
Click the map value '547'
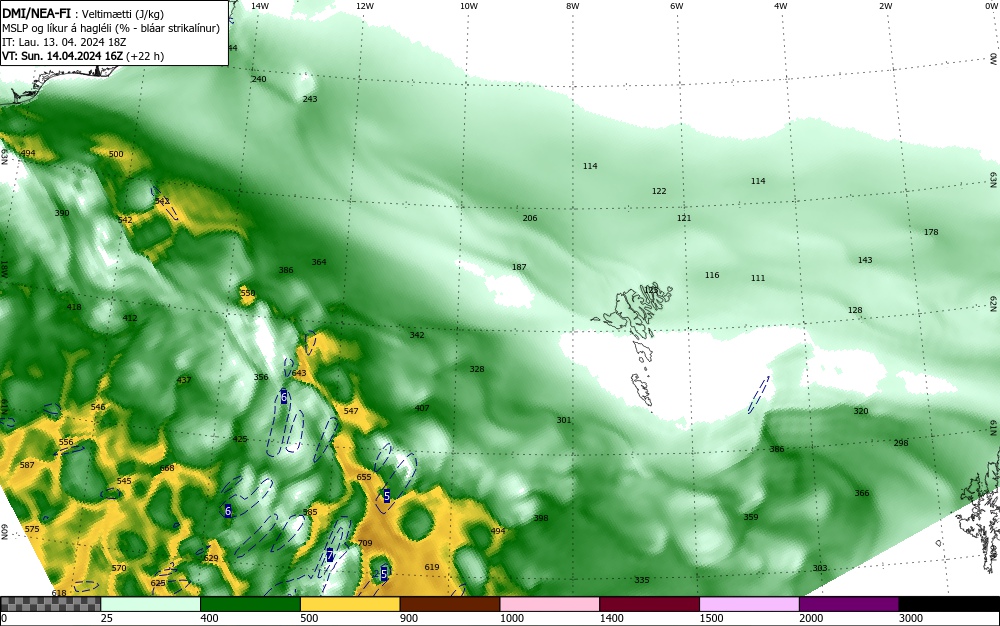click(x=351, y=411)
